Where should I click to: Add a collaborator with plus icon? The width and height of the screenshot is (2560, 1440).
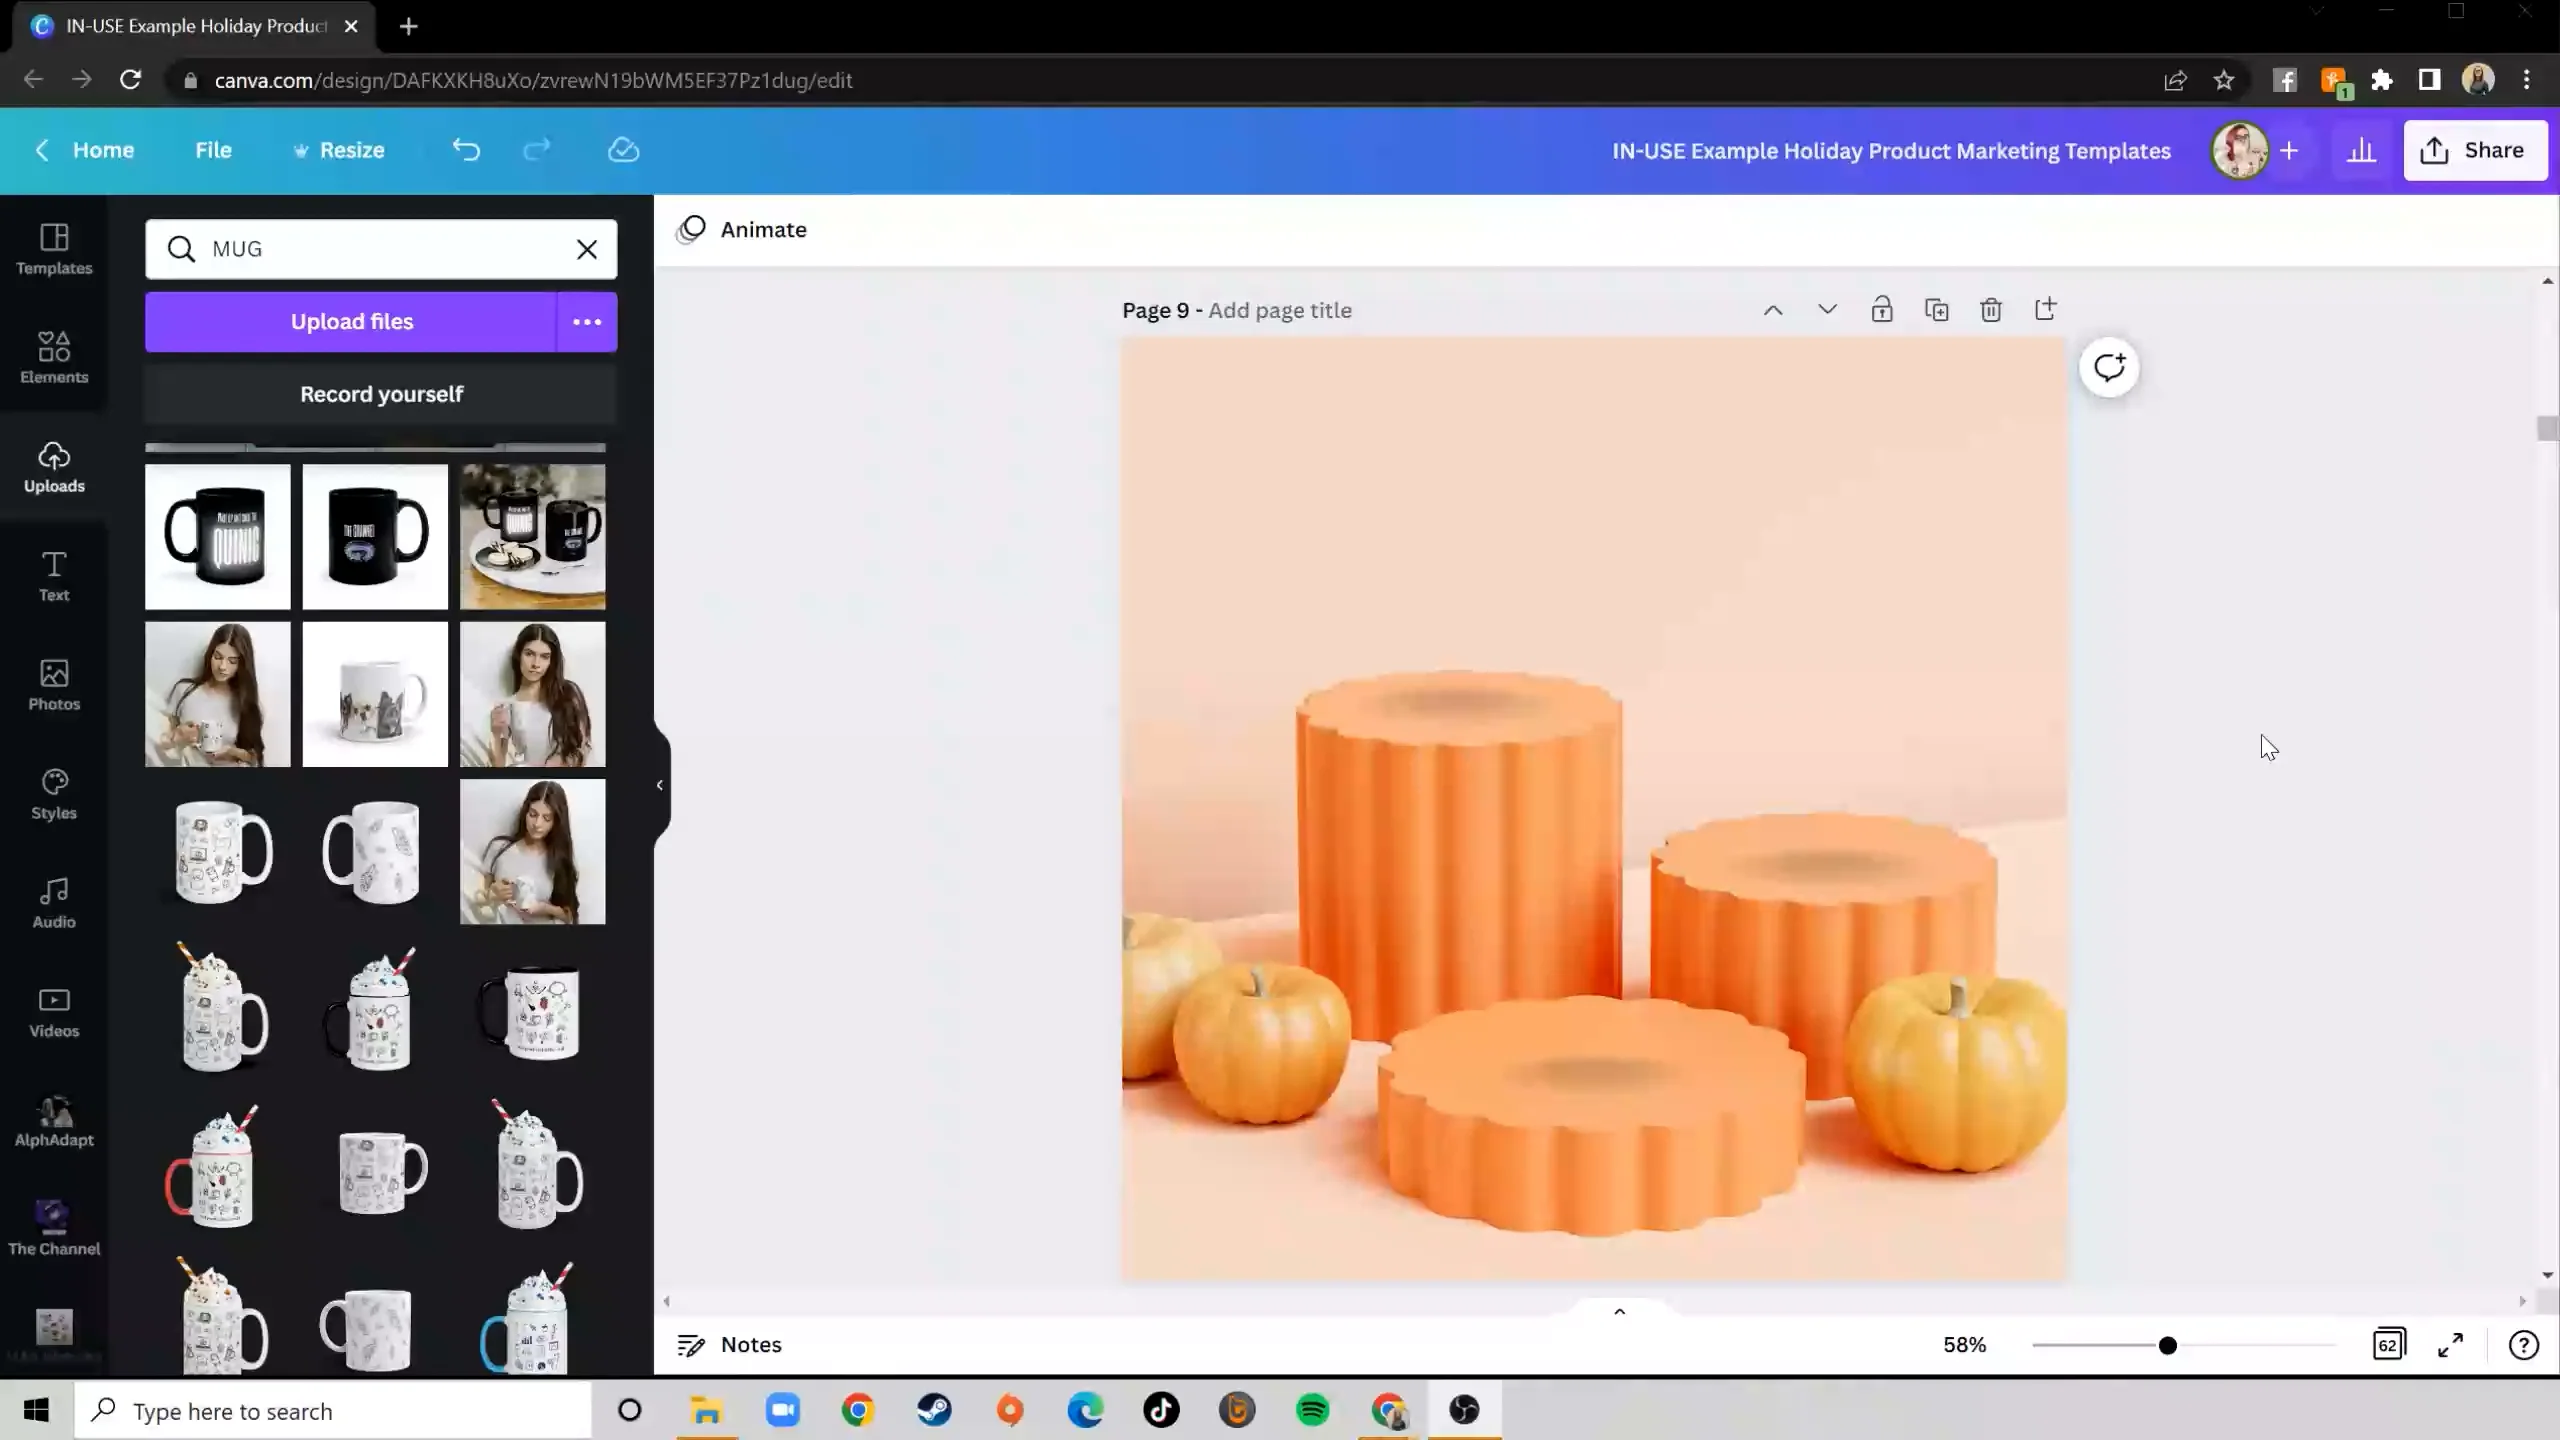pos(2289,150)
